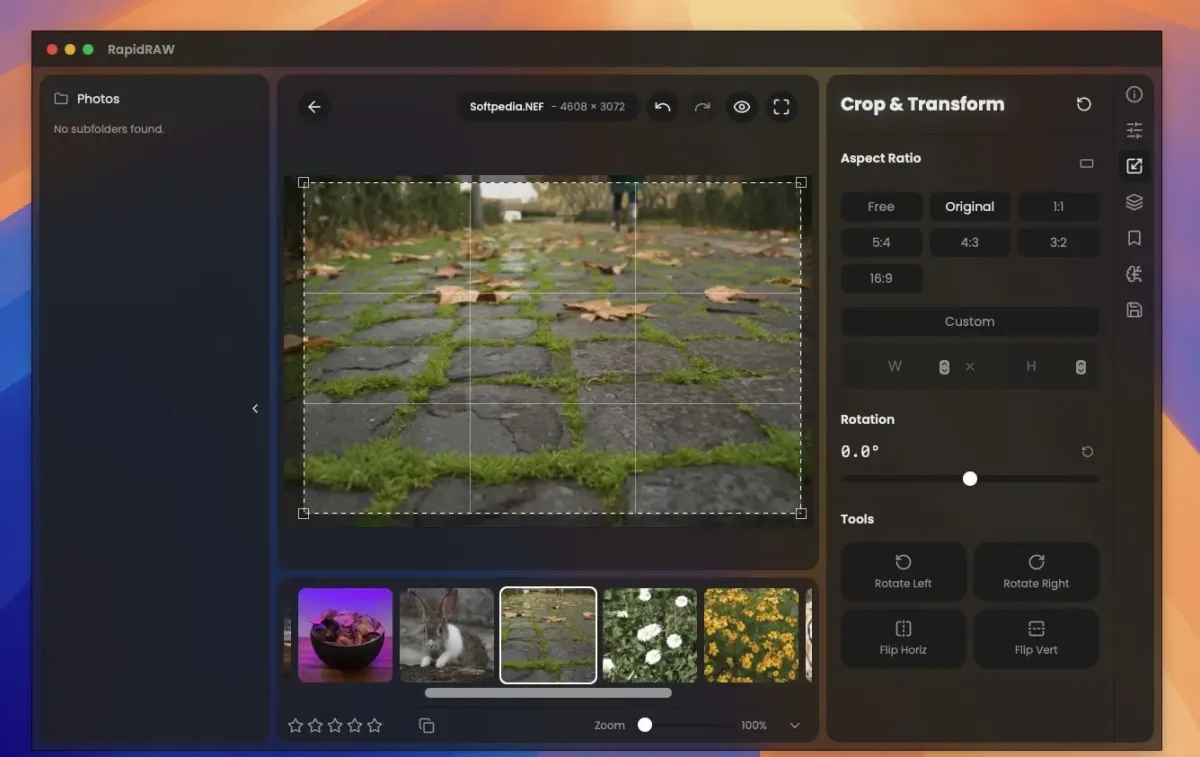Image resolution: width=1200 pixels, height=757 pixels.
Task: Rate the photo two stars
Action: (x=315, y=725)
